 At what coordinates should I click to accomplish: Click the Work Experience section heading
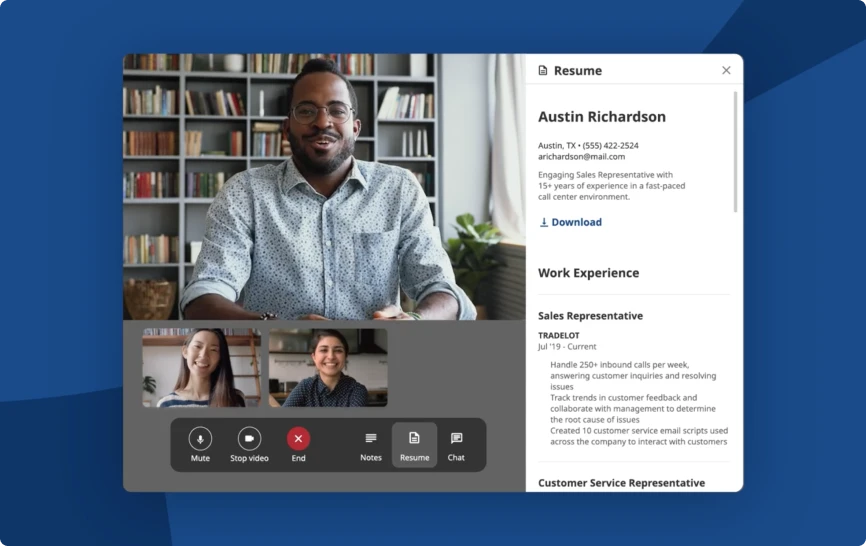588,273
